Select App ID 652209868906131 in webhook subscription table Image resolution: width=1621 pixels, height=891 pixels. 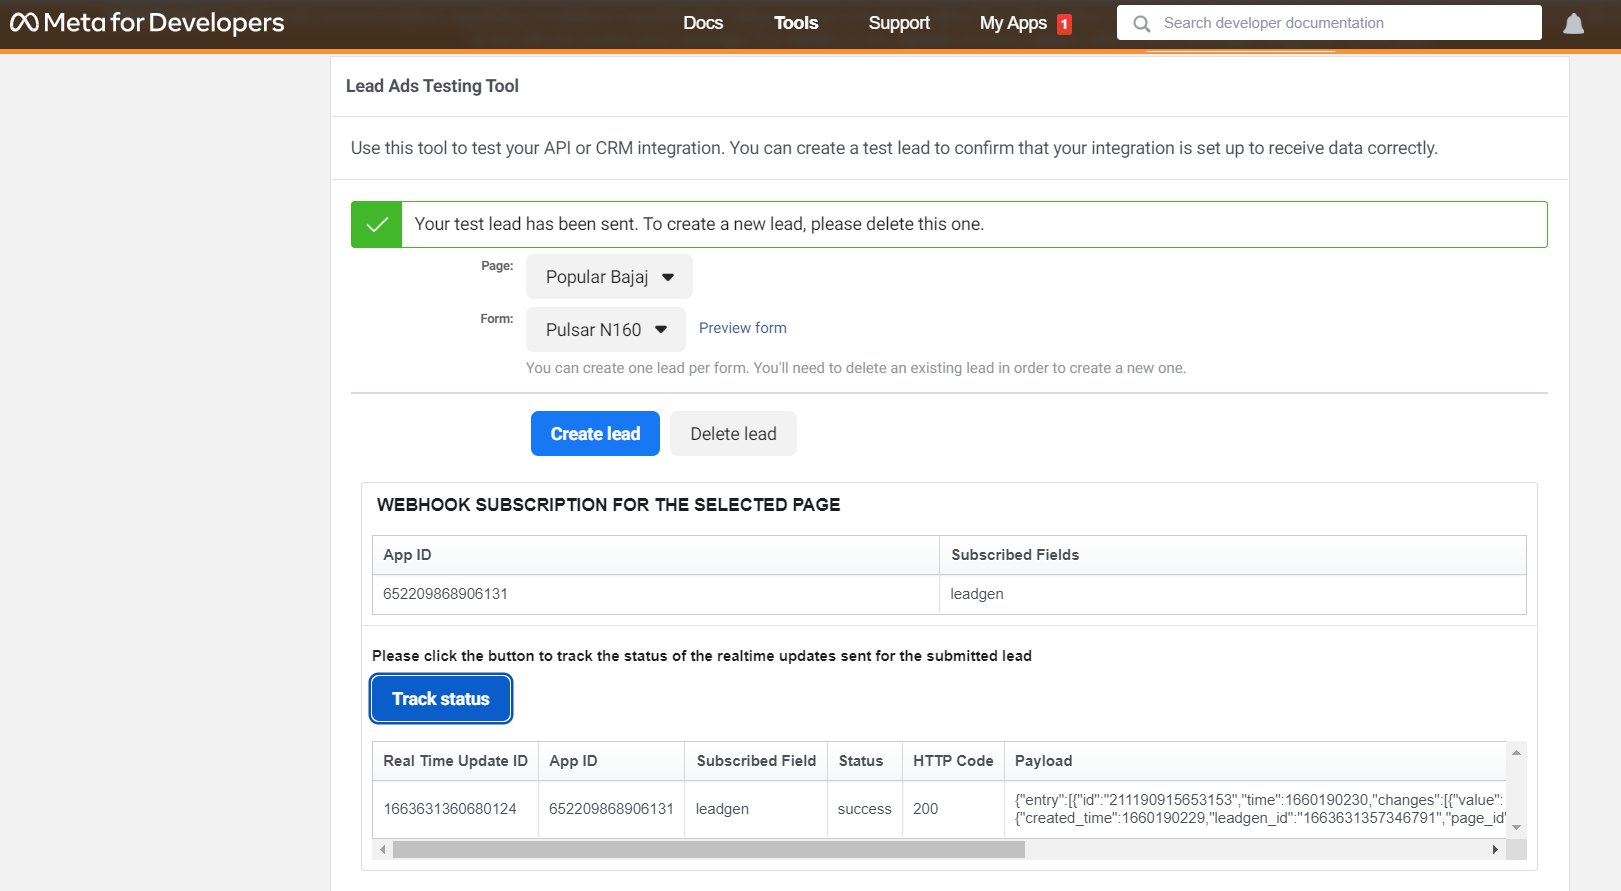pos(445,594)
